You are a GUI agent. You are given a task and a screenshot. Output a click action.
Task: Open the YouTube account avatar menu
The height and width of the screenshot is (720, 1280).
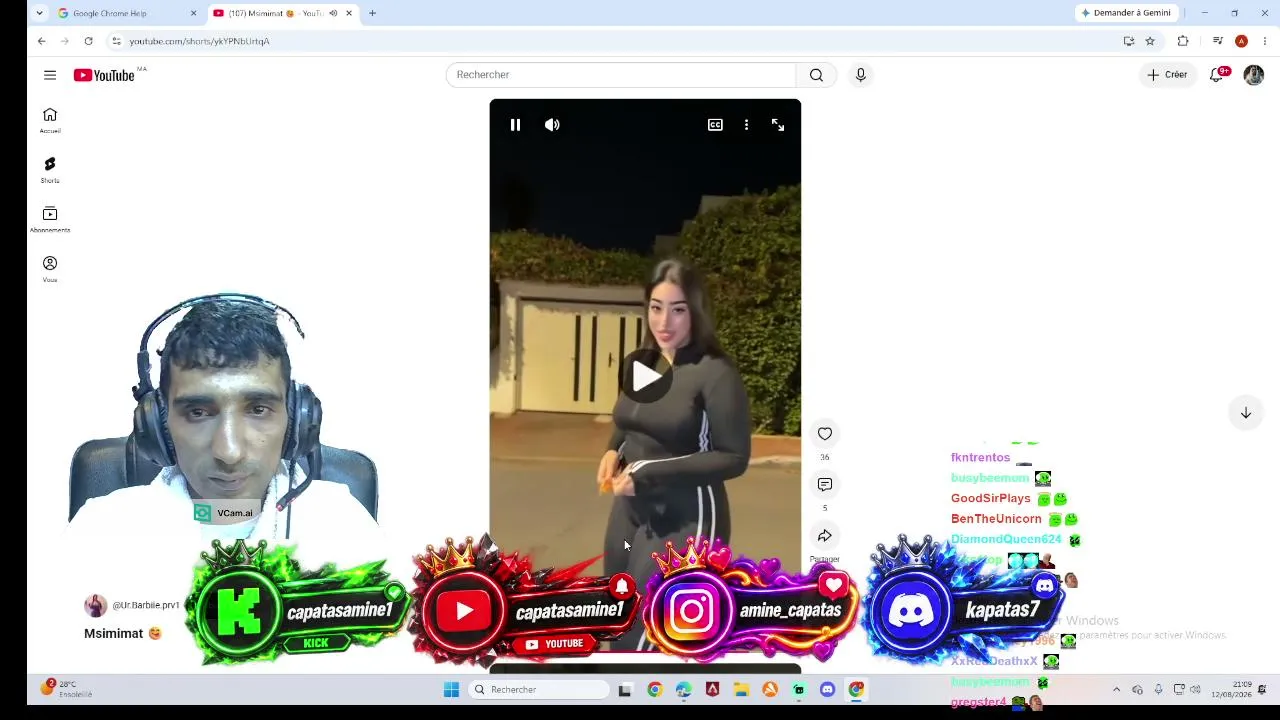1254,75
